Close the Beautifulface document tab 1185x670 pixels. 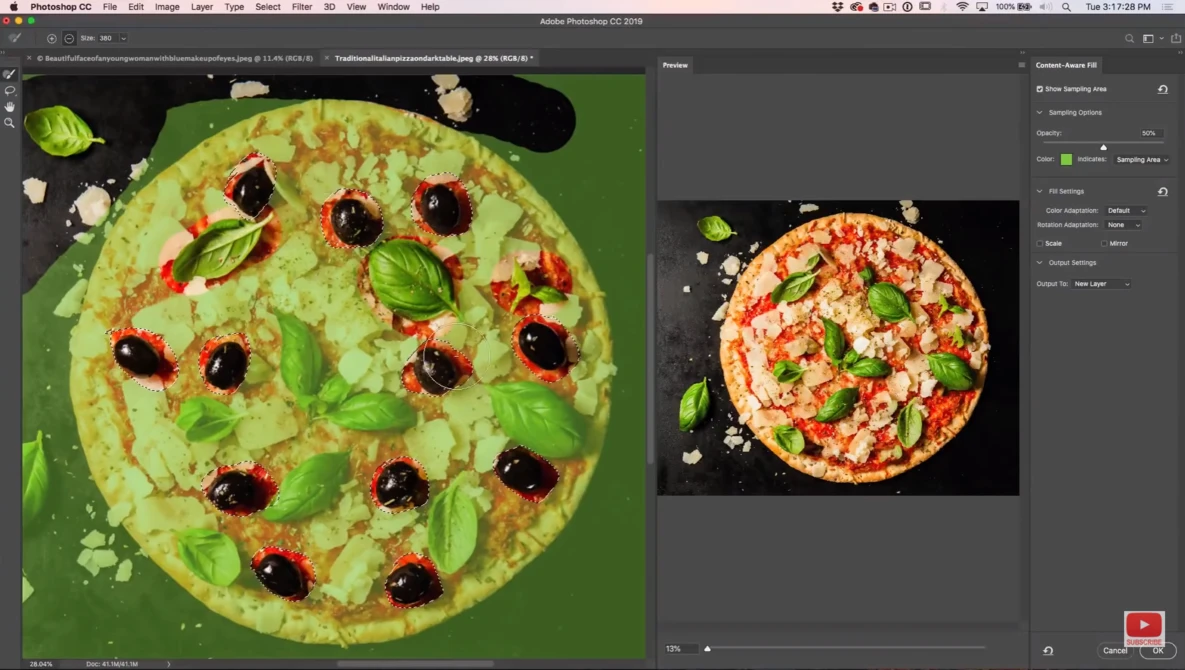point(29,58)
